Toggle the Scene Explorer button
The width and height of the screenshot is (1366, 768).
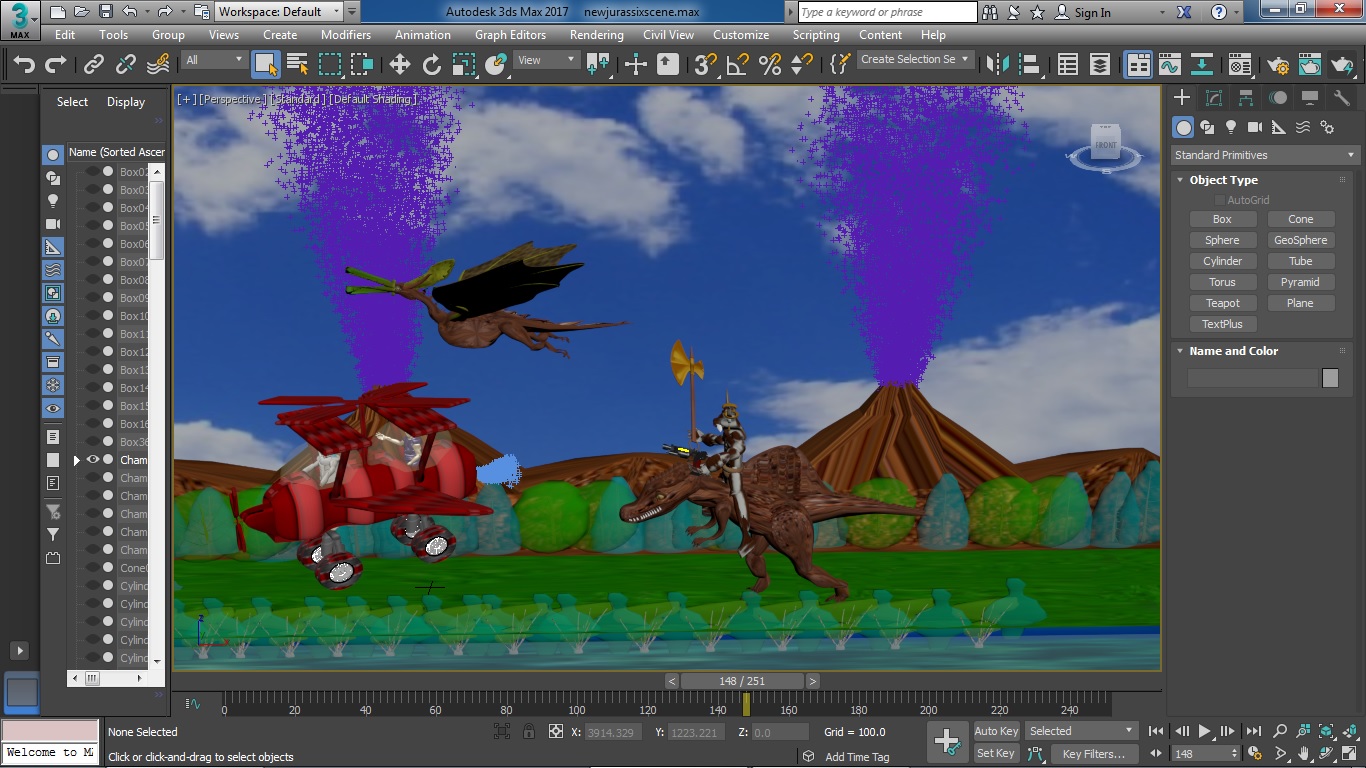click(1068, 65)
